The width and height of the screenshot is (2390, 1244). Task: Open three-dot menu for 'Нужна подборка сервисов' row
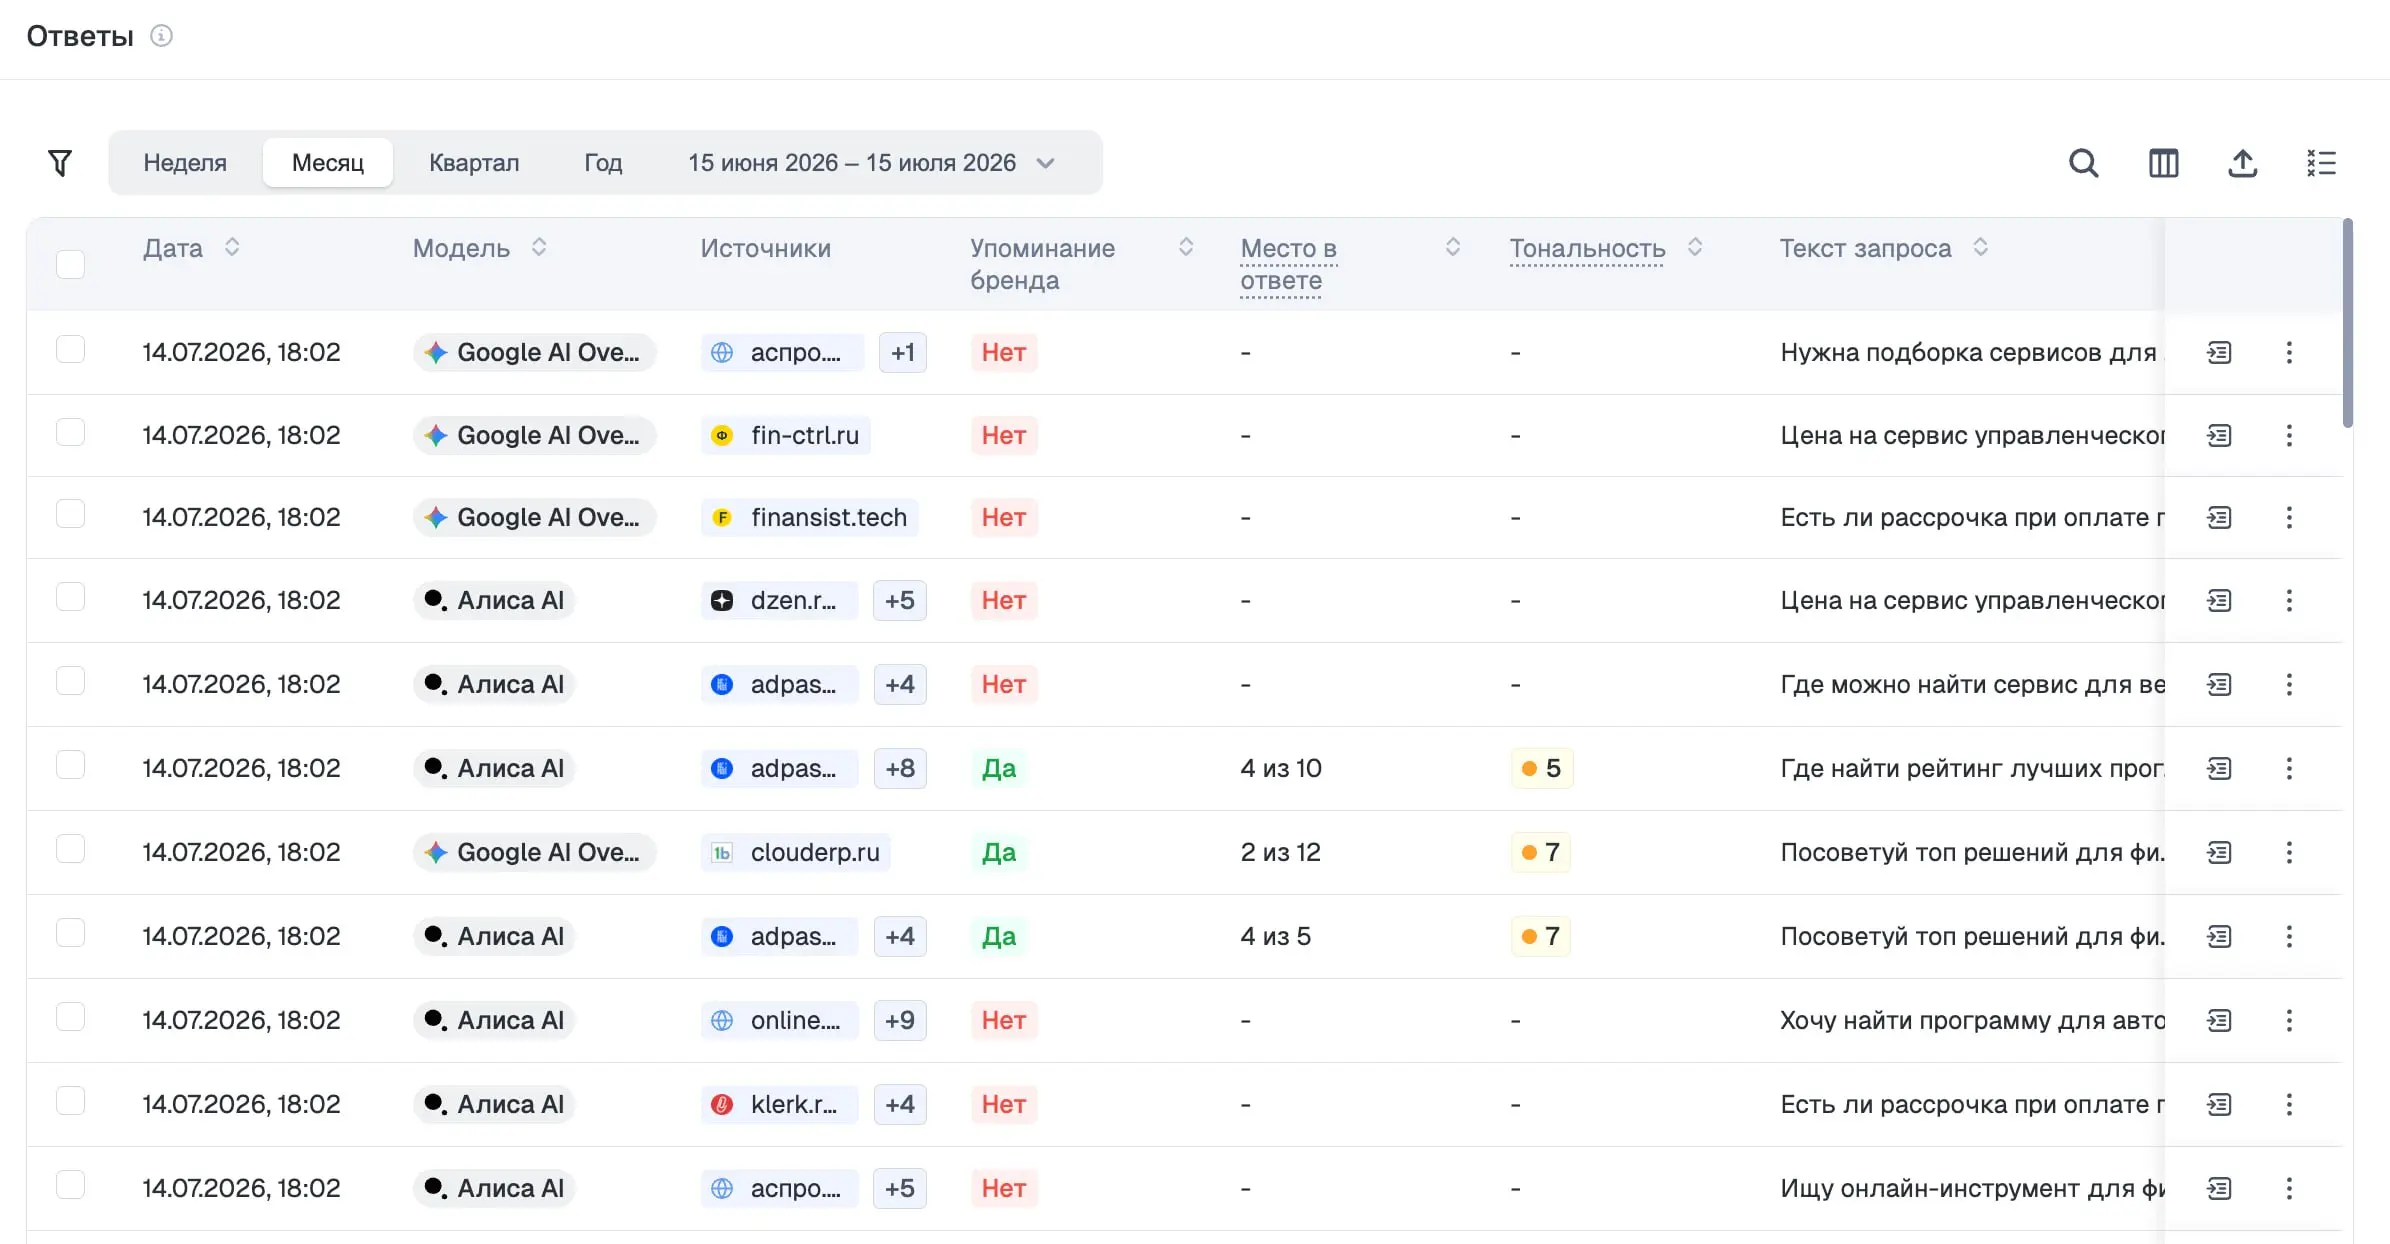pos(2289,352)
